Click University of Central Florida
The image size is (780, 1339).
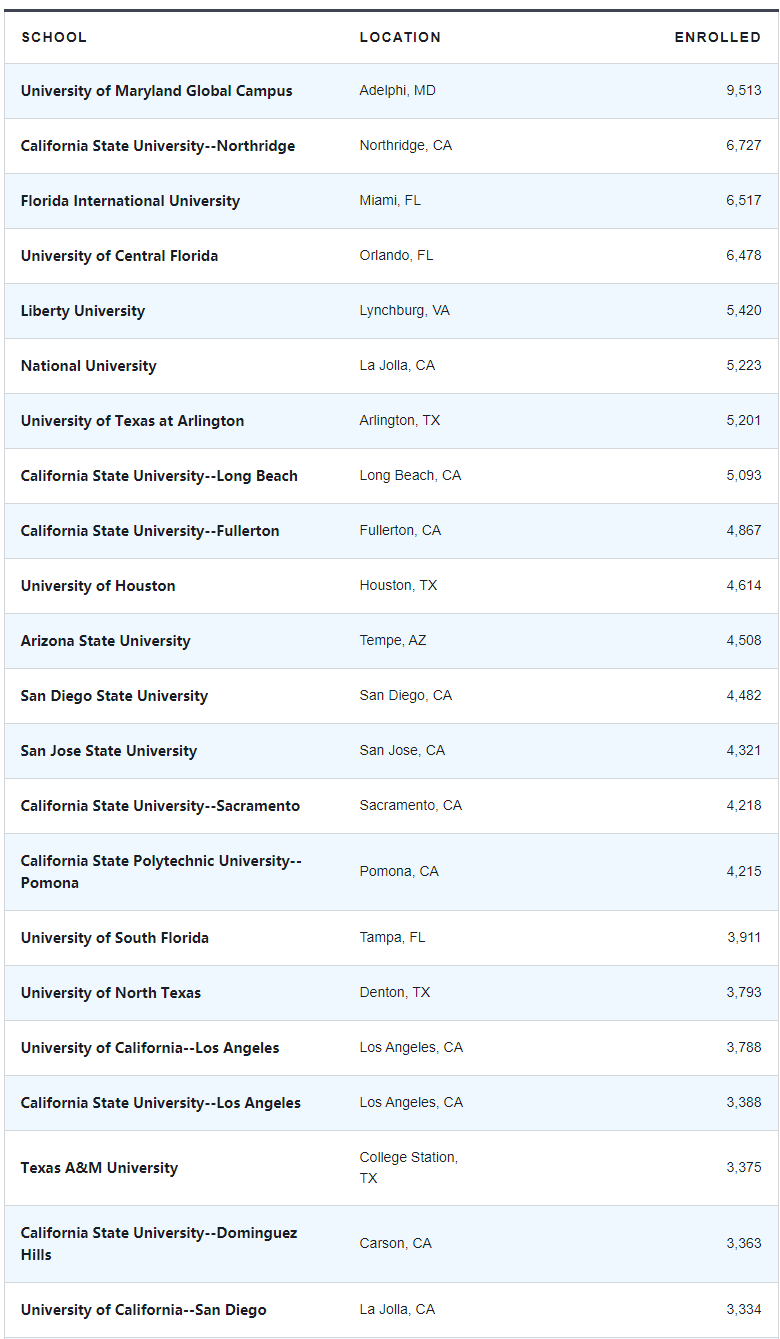coord(119,256)
